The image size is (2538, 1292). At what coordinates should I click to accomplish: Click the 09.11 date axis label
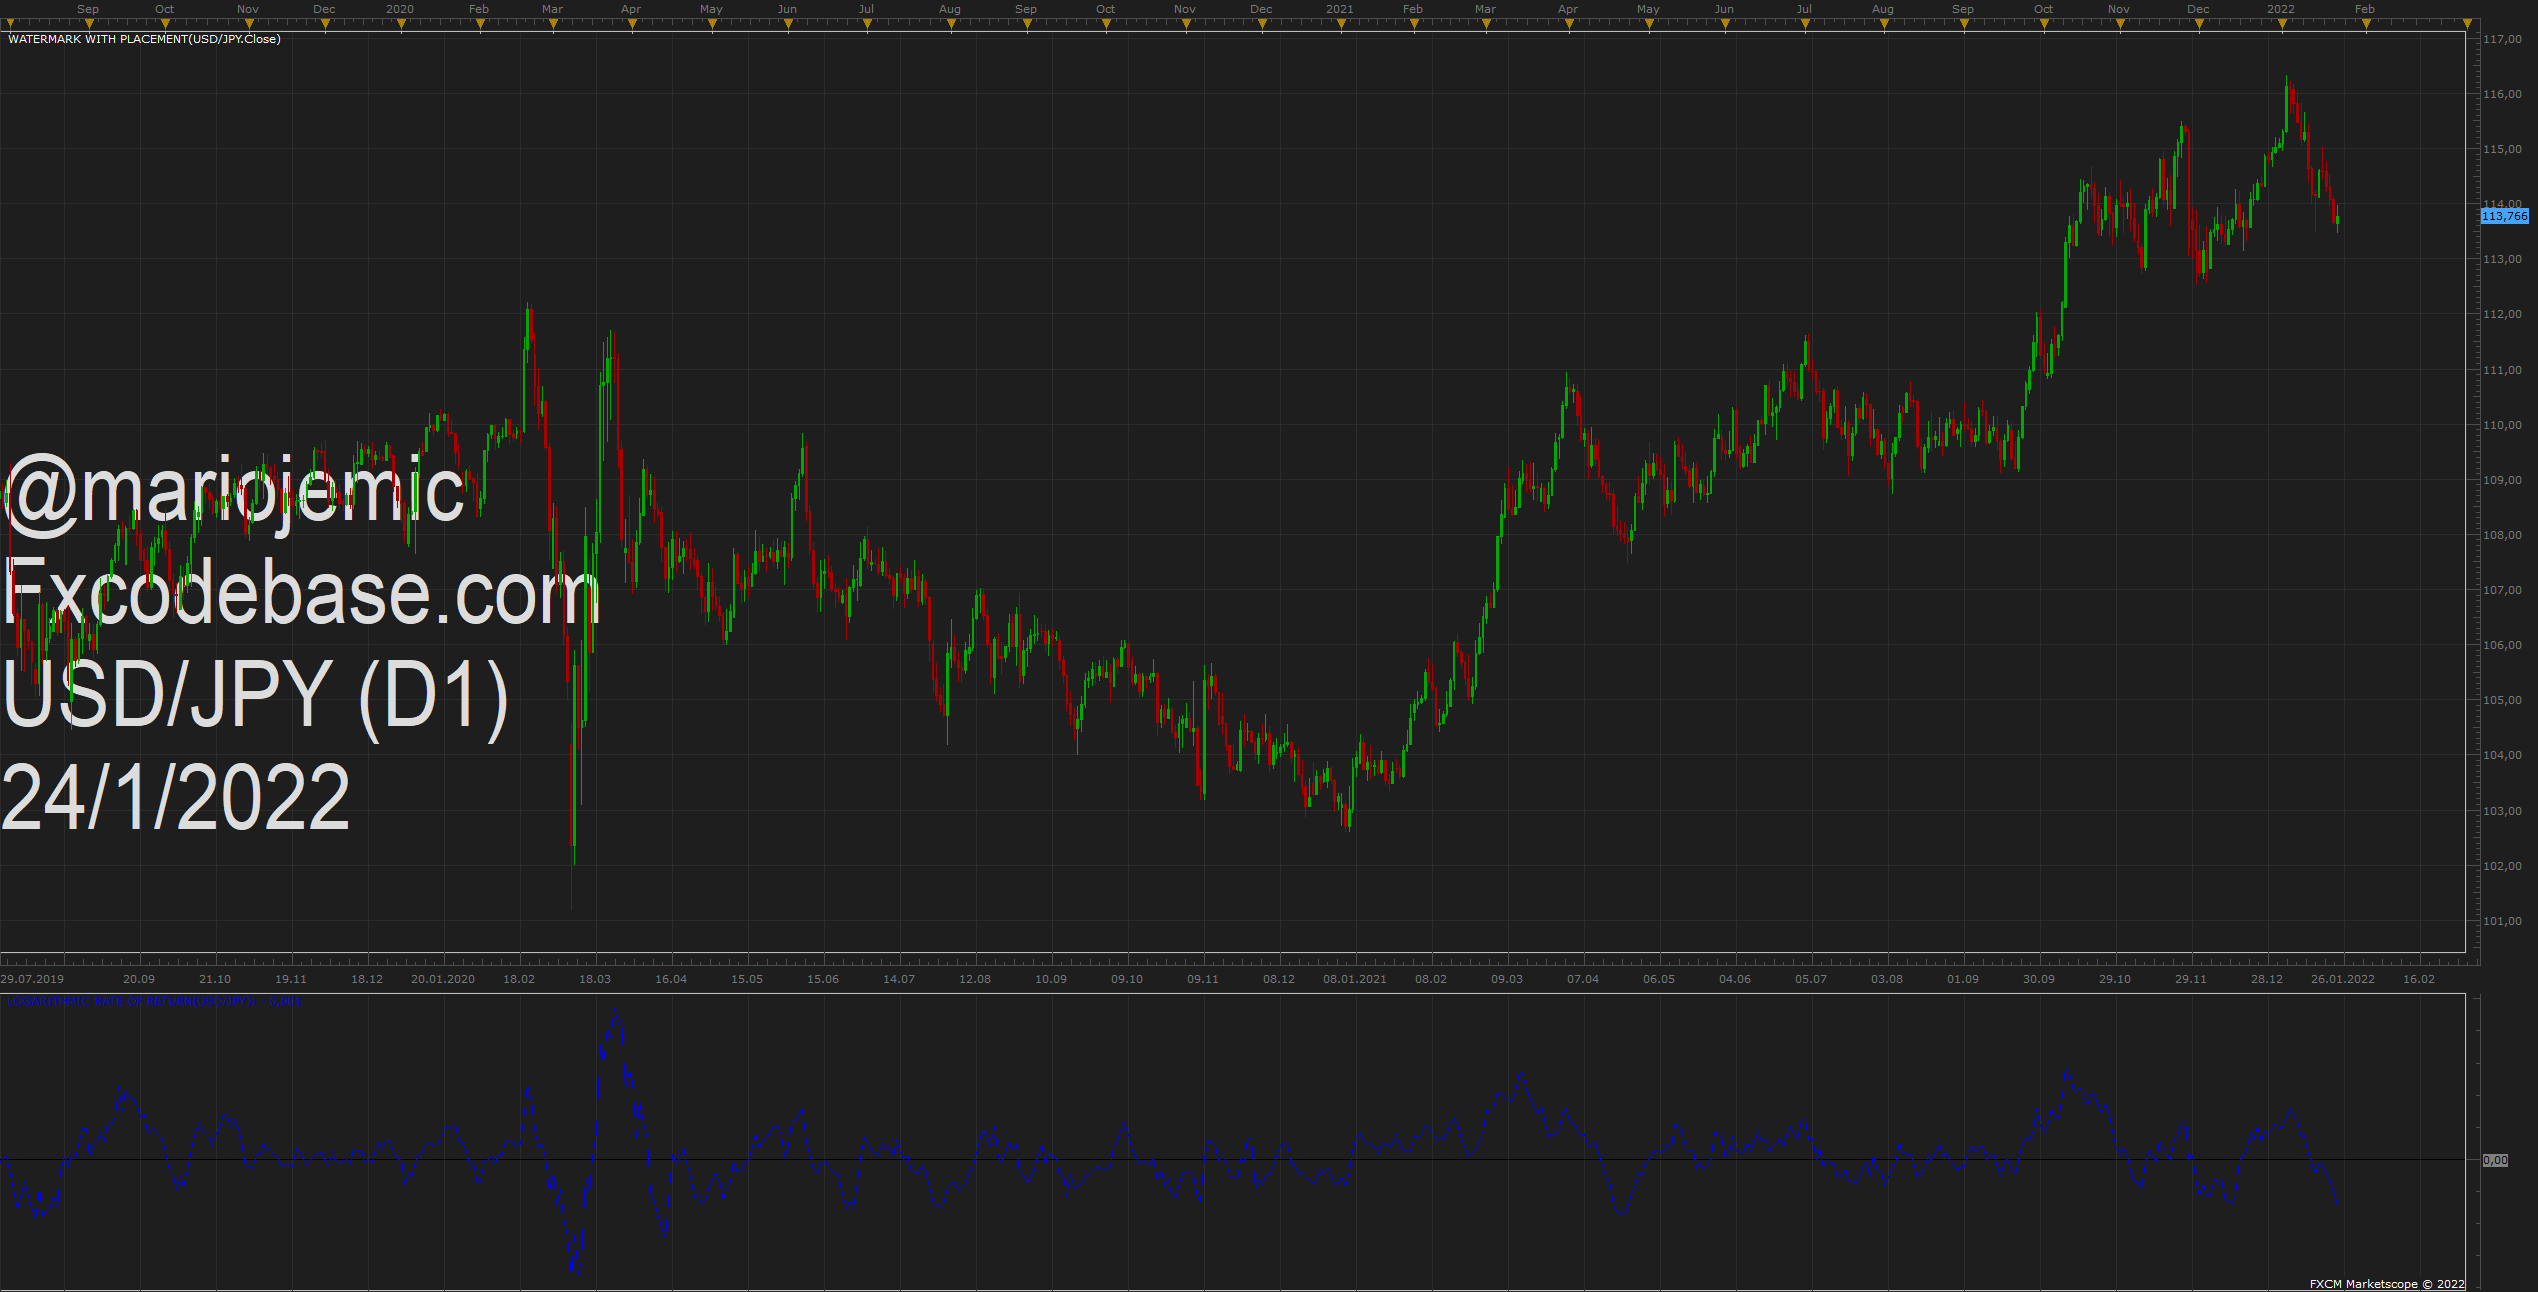(x=1203, y=979)
